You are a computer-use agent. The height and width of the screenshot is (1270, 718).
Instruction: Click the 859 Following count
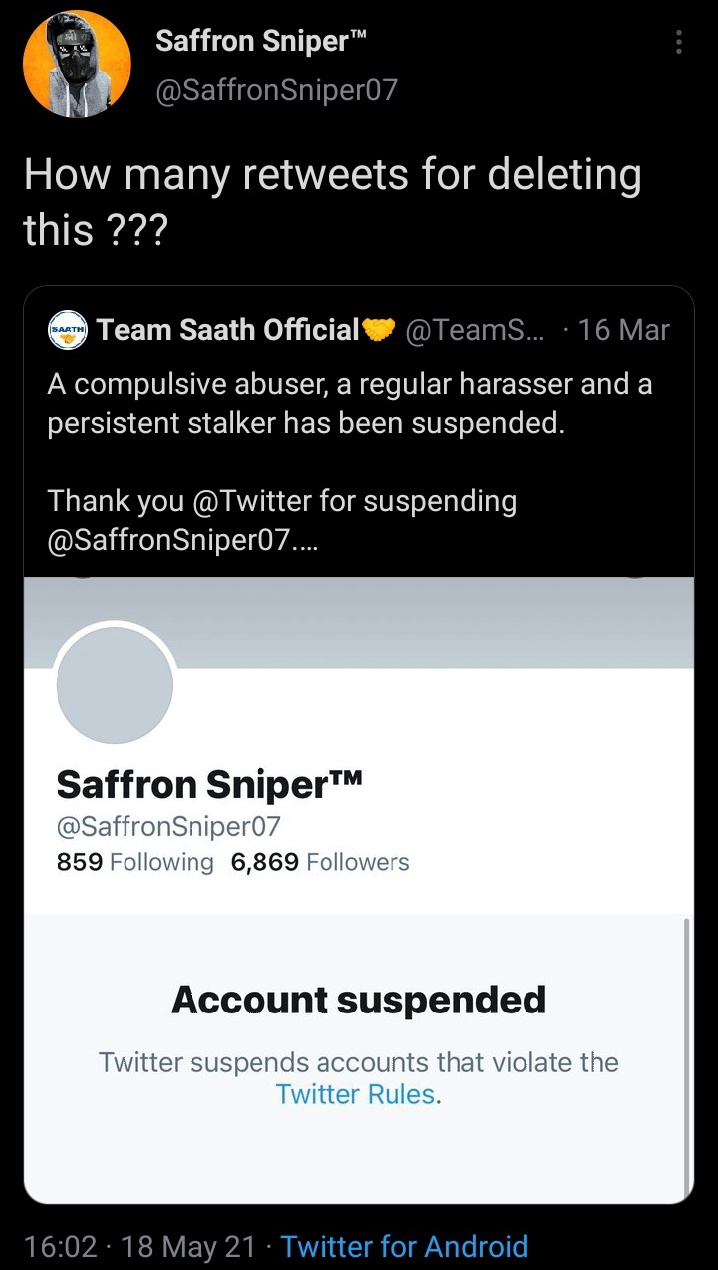pos(135,862)
